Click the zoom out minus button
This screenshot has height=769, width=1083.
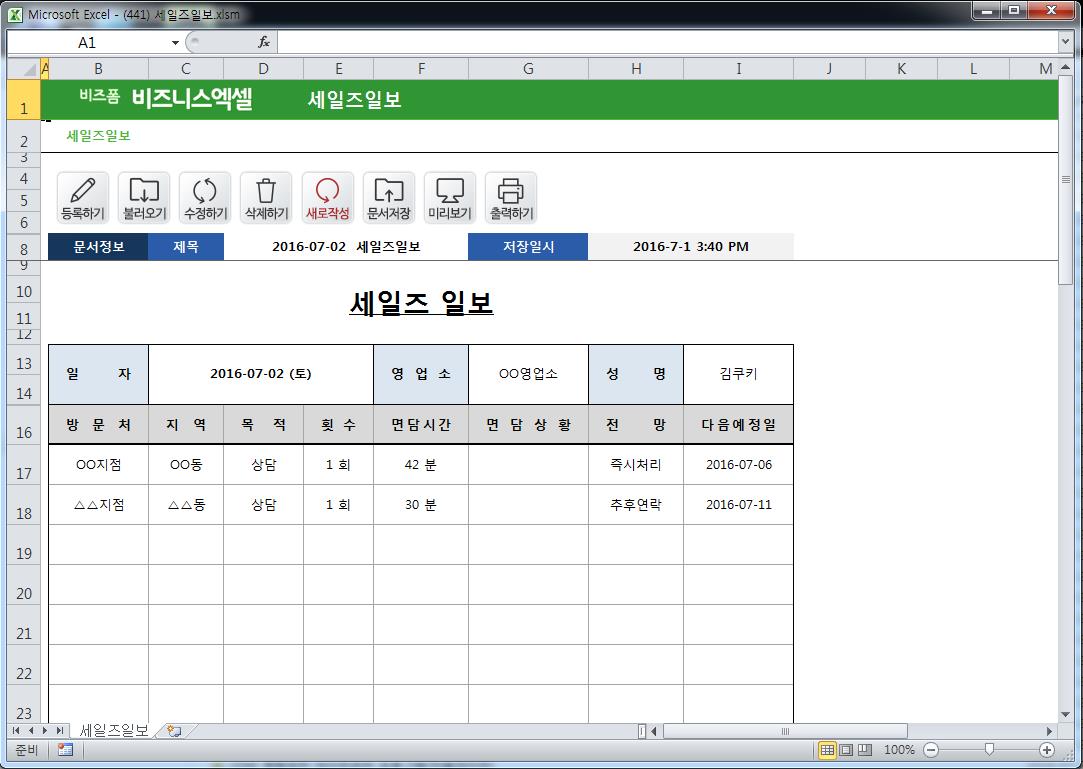(931, 749)
